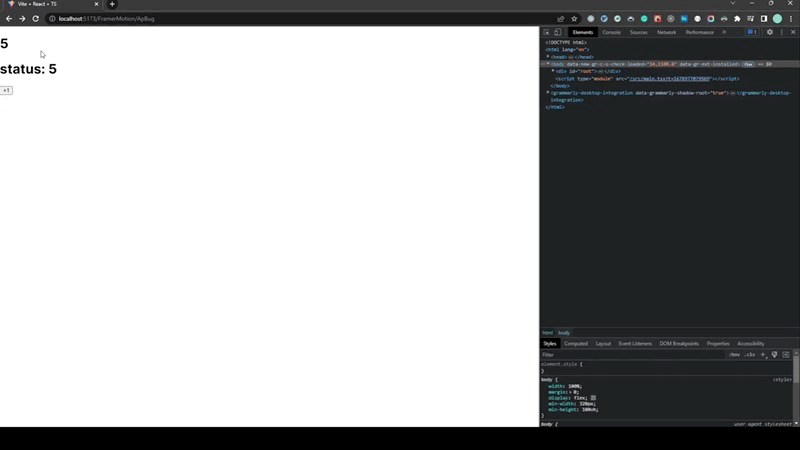Select the Vite + React + TS tab

pyautogui.click(x=51, y=4)
